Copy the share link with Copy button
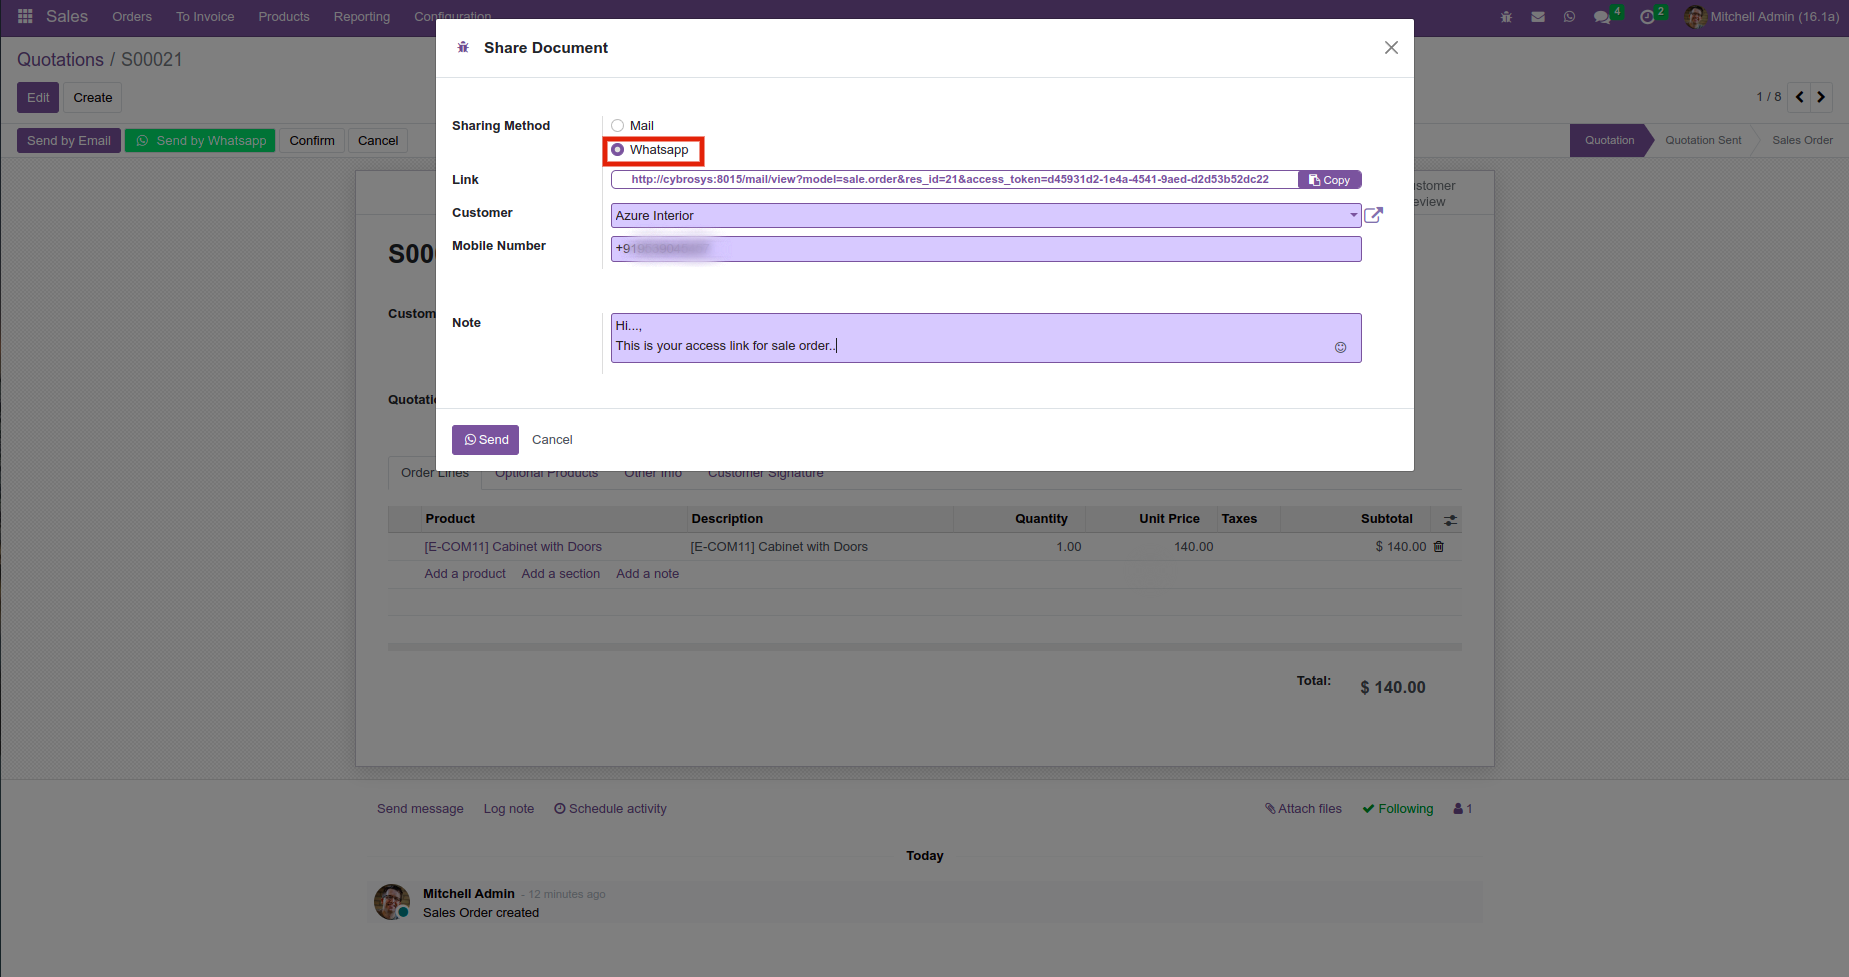This screenshot has width=1849, height=977. click(1330, 180)
